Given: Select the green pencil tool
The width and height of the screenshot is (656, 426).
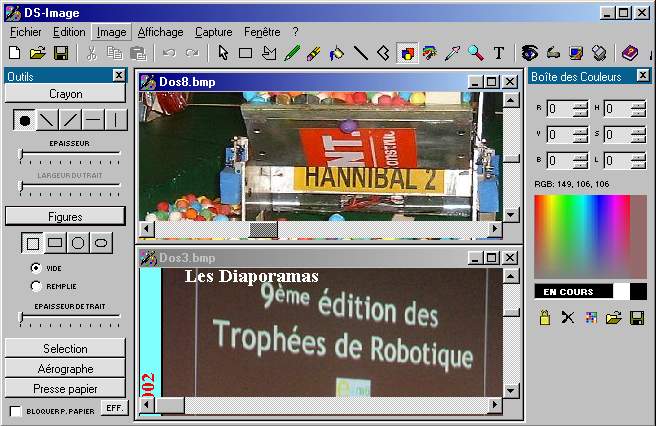Looking at the screenshot, I should coord(292,53).
